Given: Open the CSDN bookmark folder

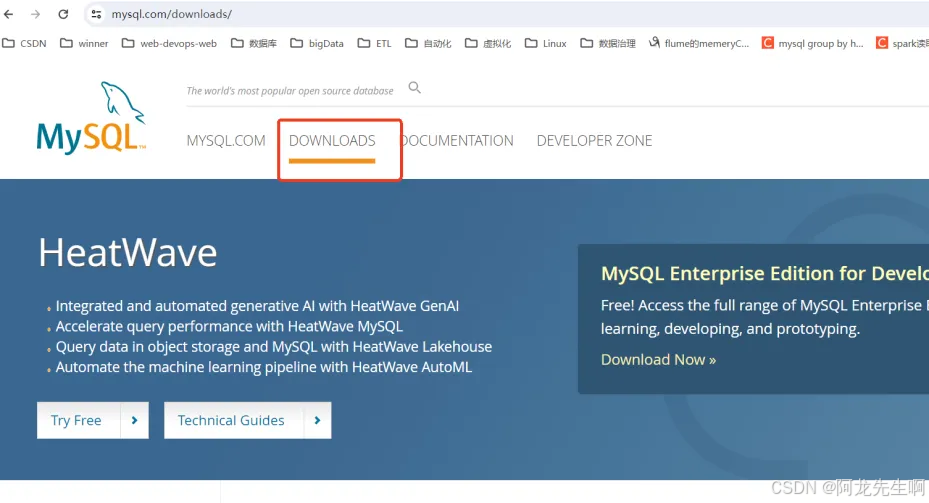Looking at the screenshot, I should (x=25, y=43).
